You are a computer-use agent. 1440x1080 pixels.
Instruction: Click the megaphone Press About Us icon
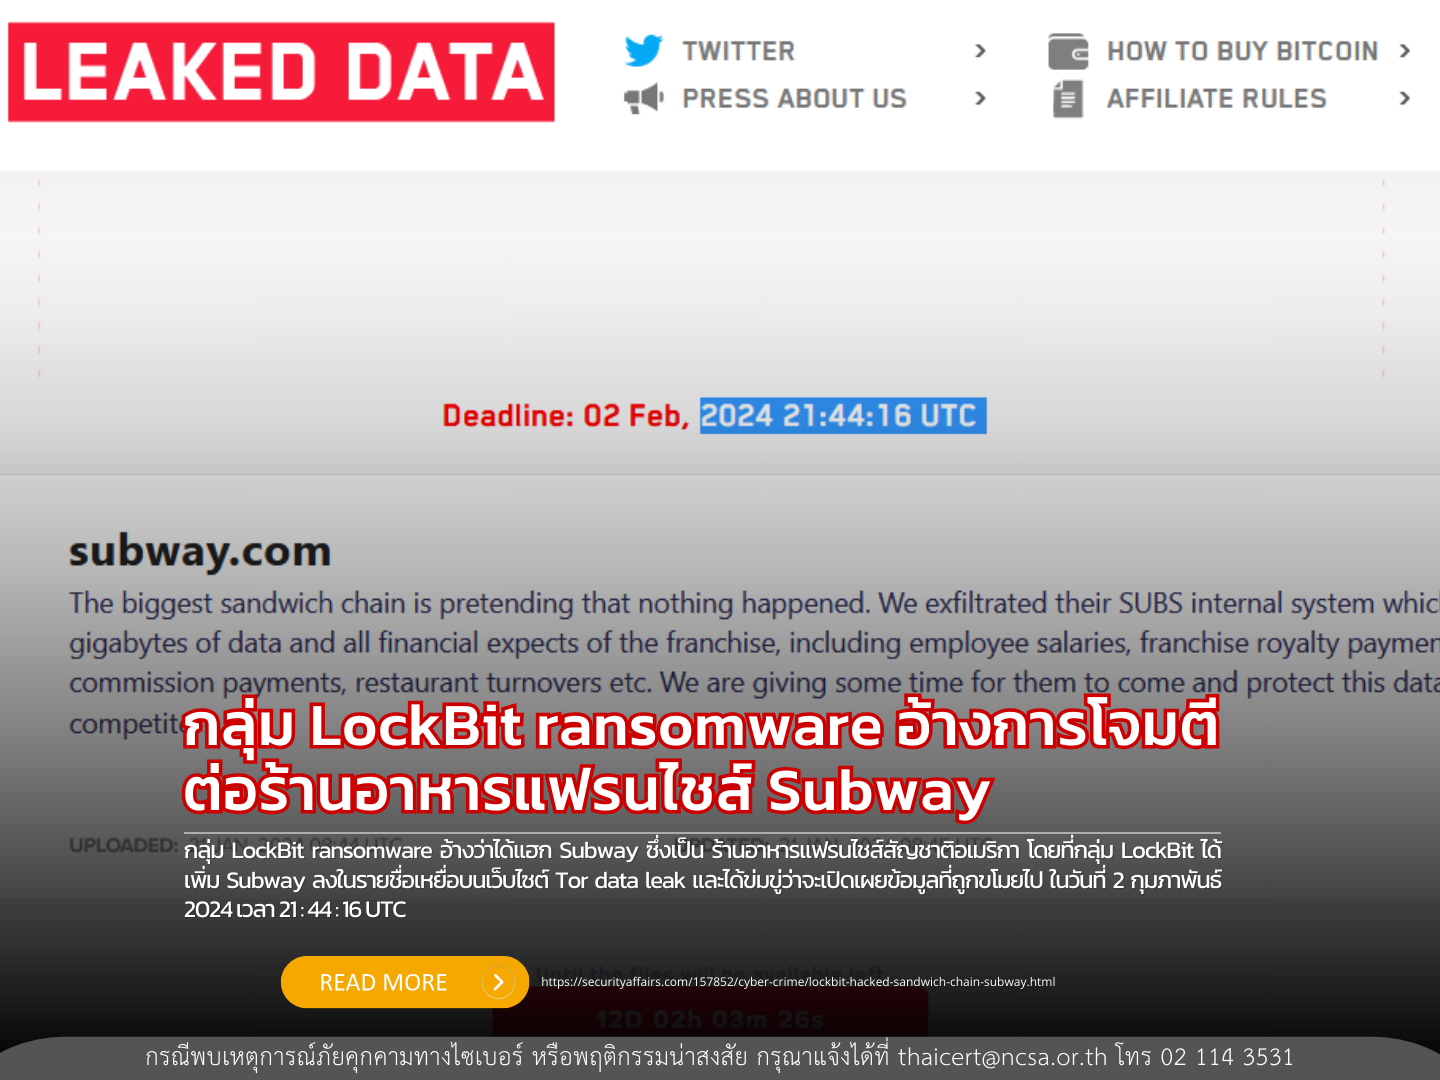click(x=643, y=98)
